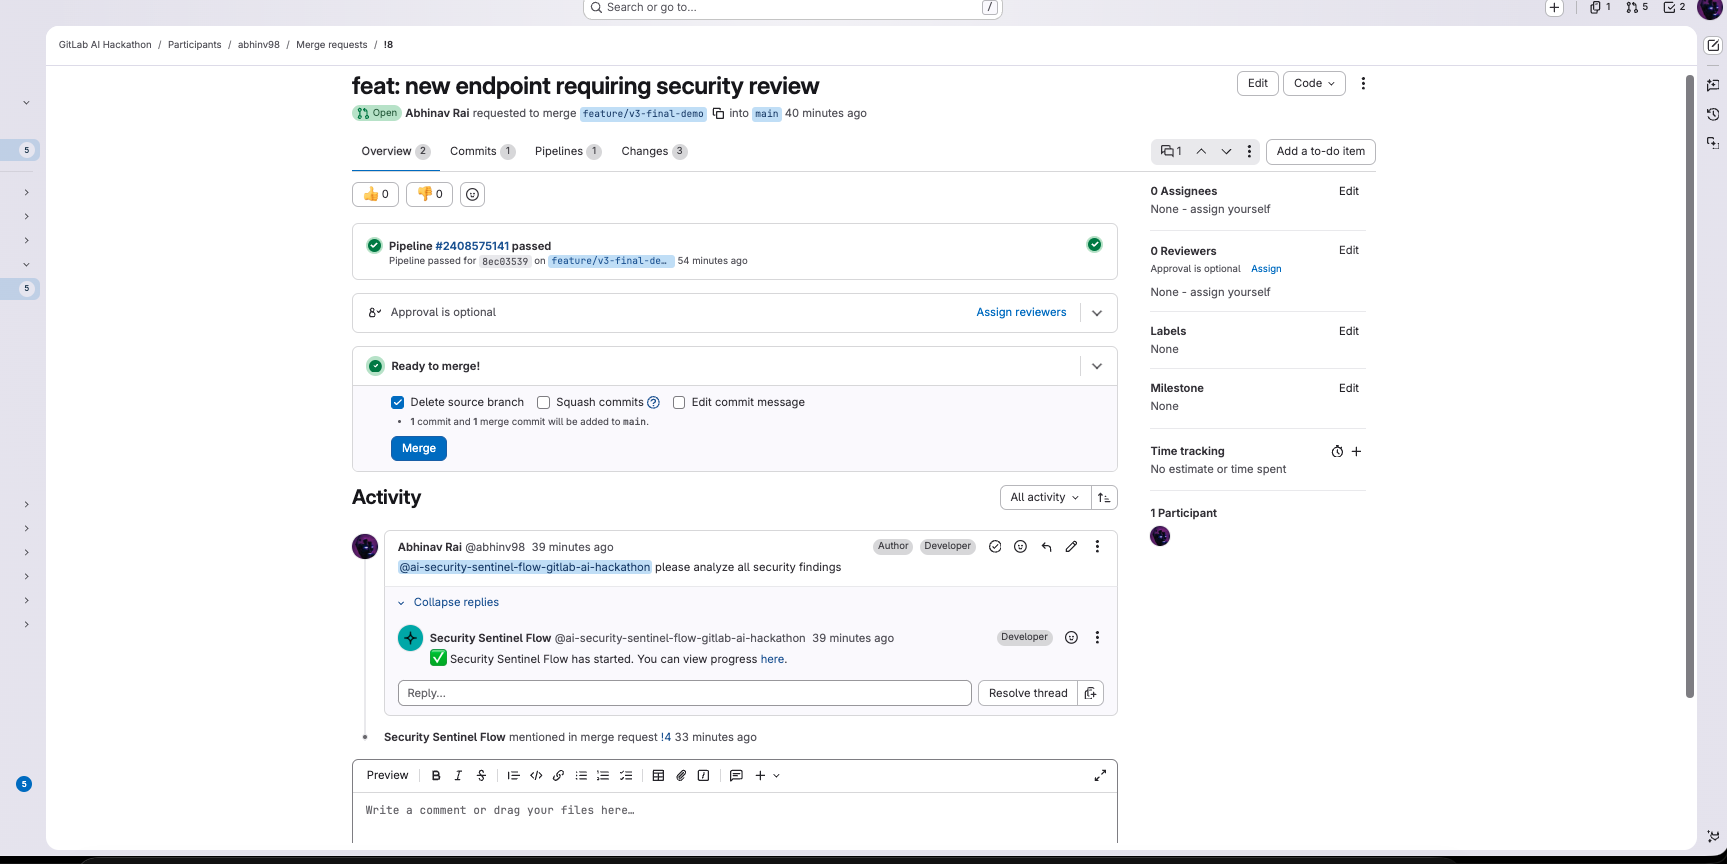Insert table in comment editor
Screen dimensions: 1727x864
[x=658, y=775]
